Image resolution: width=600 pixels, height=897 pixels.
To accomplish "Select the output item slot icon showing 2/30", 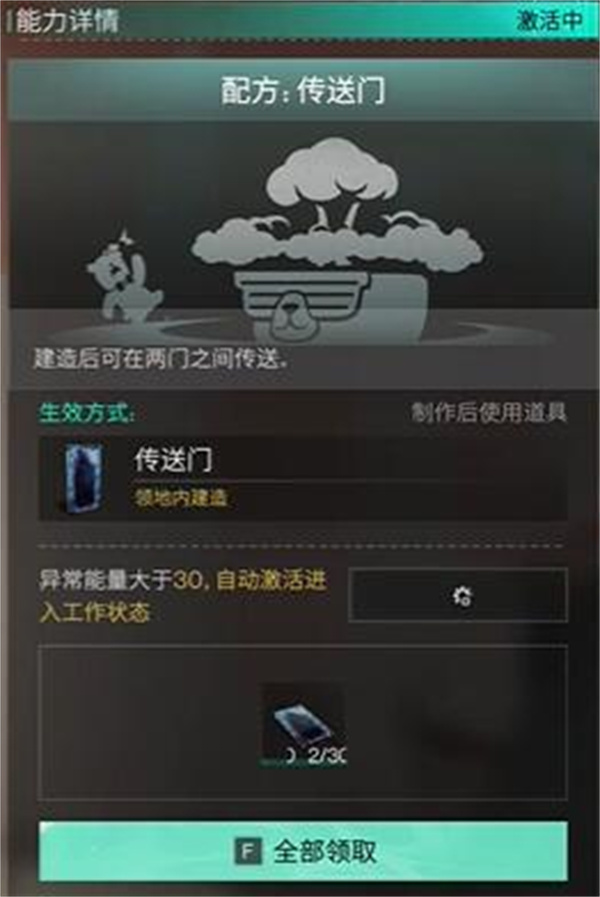I will [304, 725].
